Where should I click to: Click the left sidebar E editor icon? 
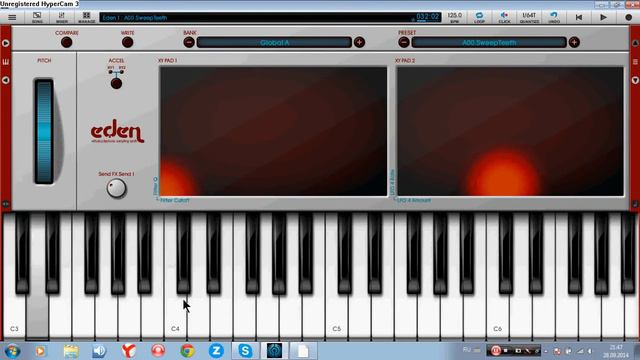click(x=6, y=62)
